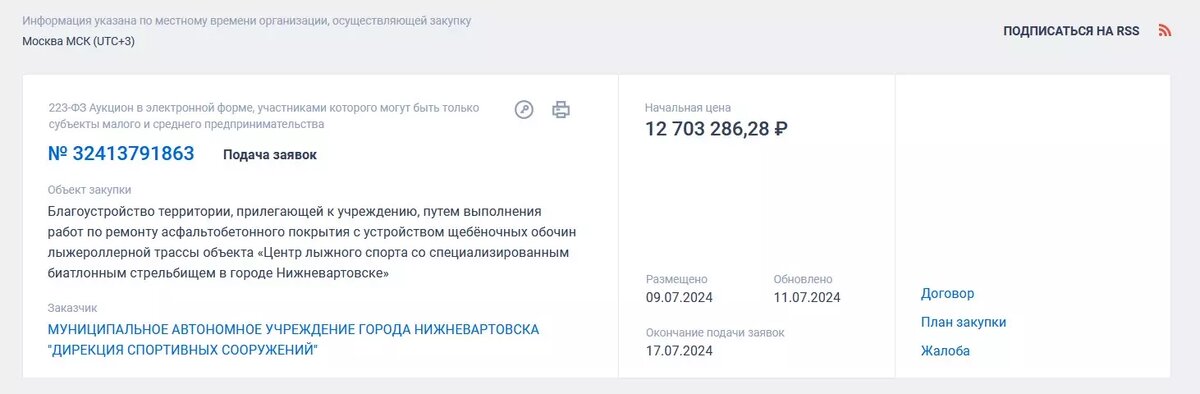Click the Окончание подачи заявок label
Image resolution: width=1200 pixels, height=394 pixels.
point(715,332)
